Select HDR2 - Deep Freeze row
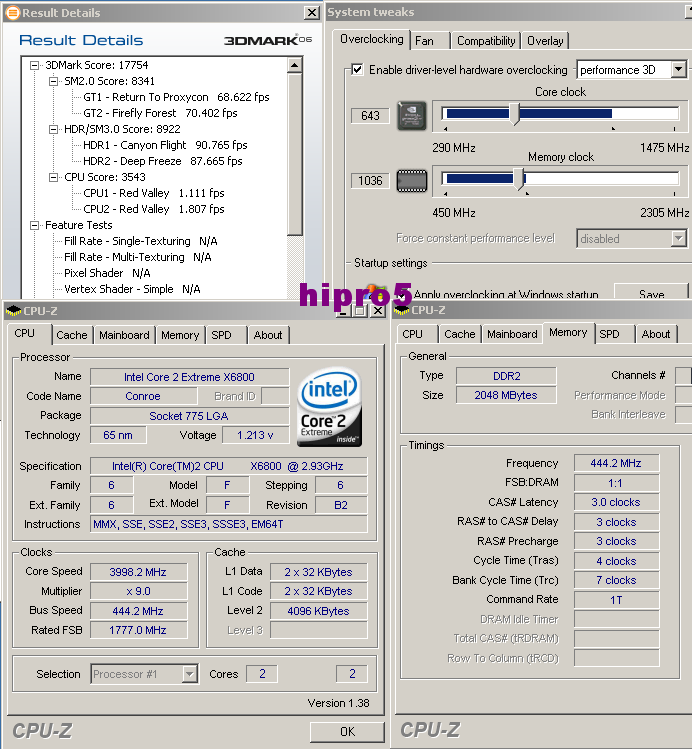Image resolution: width=692 pixels, height=749 pixels. (163, 161)
